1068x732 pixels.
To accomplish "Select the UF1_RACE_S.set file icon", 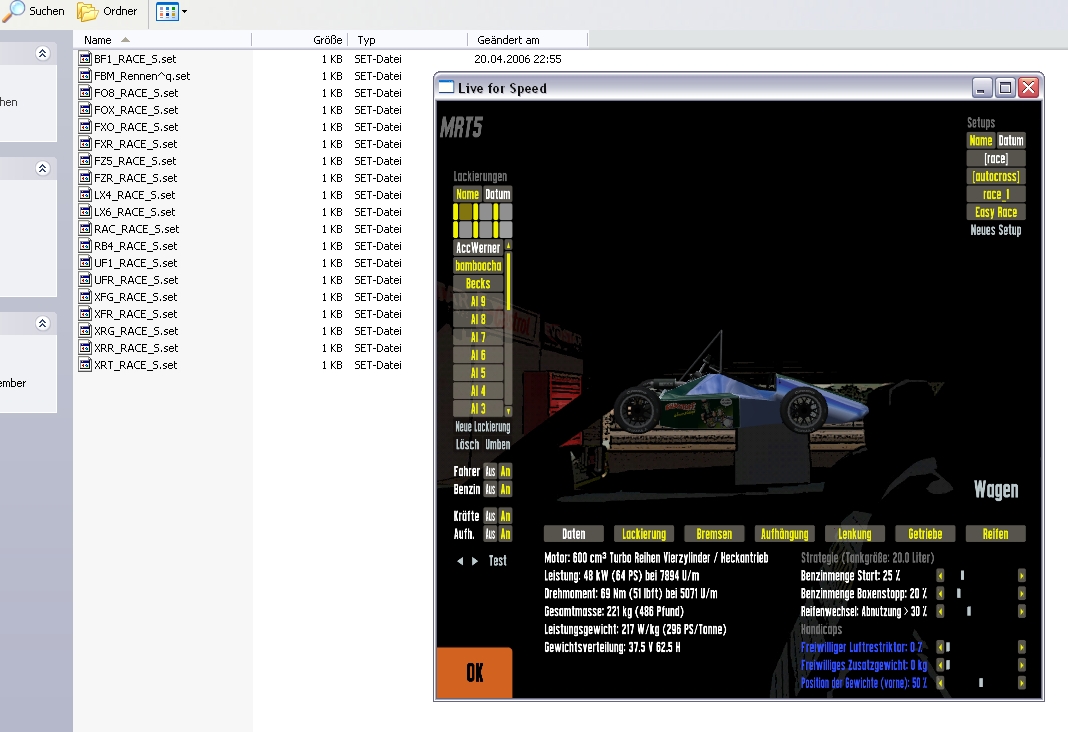I will point(85,263).
